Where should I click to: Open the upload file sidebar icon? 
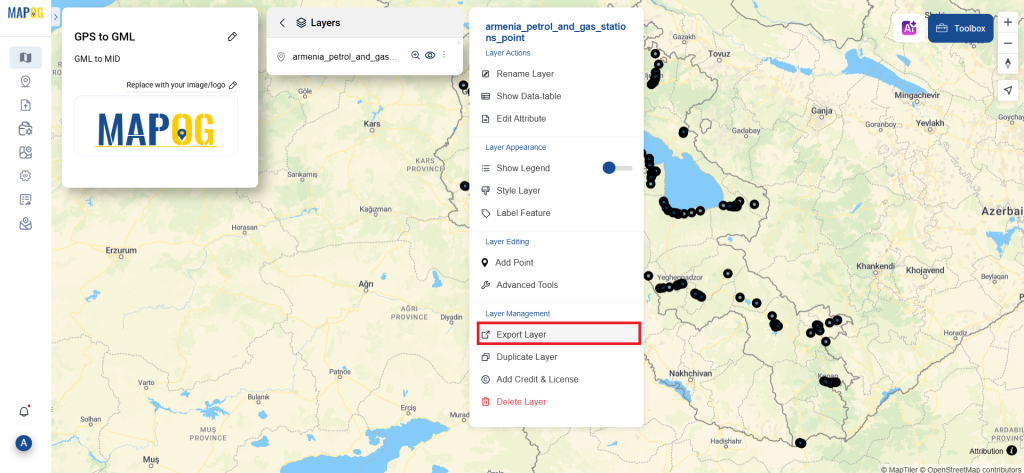point(25,105)
